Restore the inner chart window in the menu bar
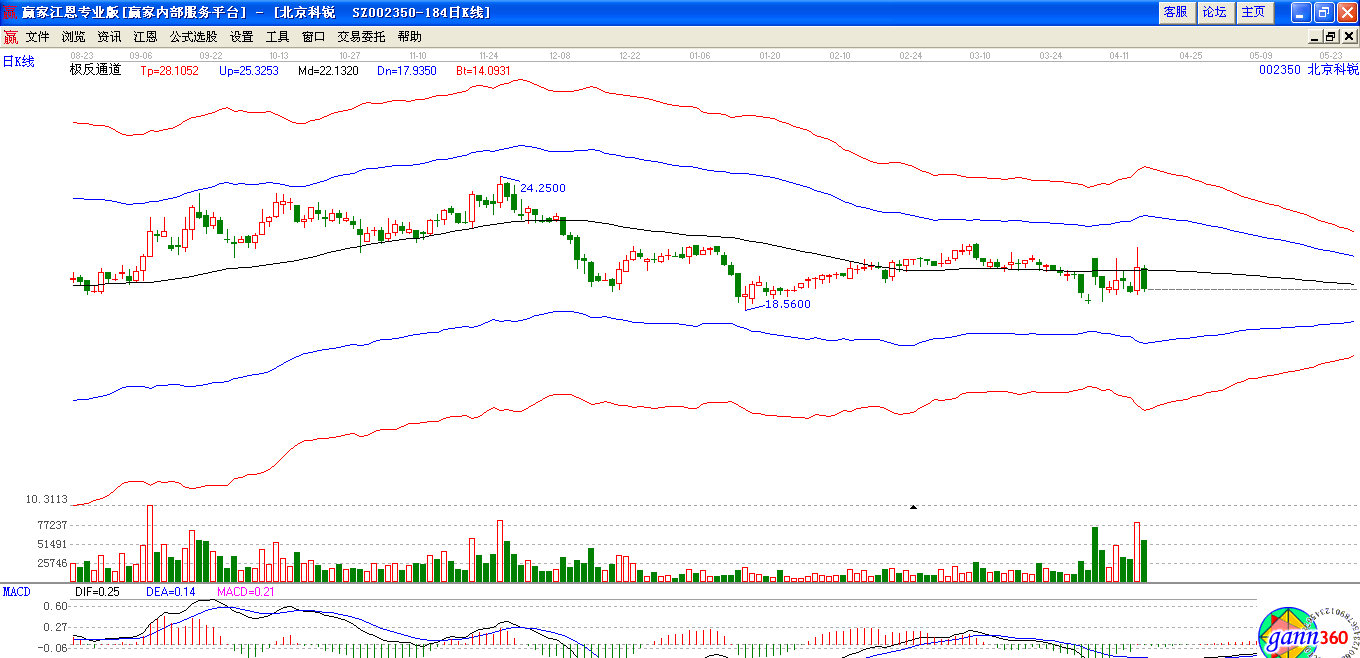The width and height of the screenshot is (1360, 658). [x=1331, y=37]
